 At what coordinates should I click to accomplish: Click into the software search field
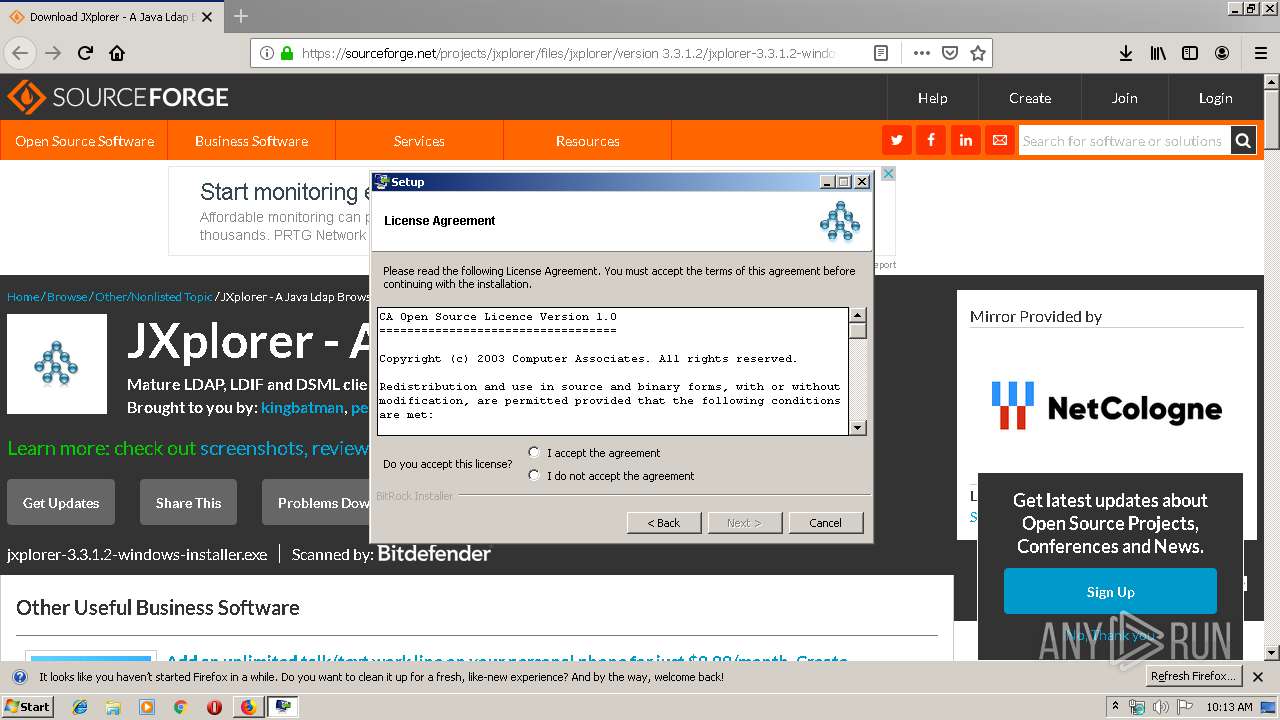click(x=1124, y=141)
